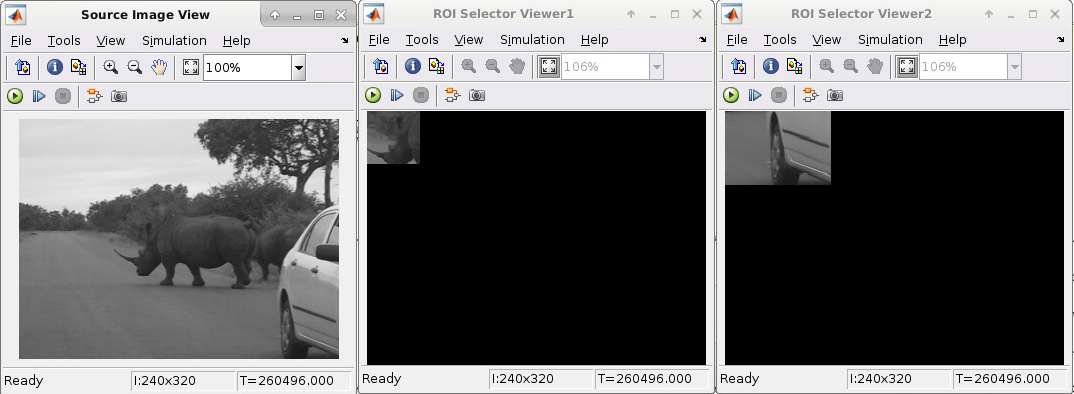Step forward in ROI Selector Viewer1
Viewport: 1074px width, 394px height.
397,95
